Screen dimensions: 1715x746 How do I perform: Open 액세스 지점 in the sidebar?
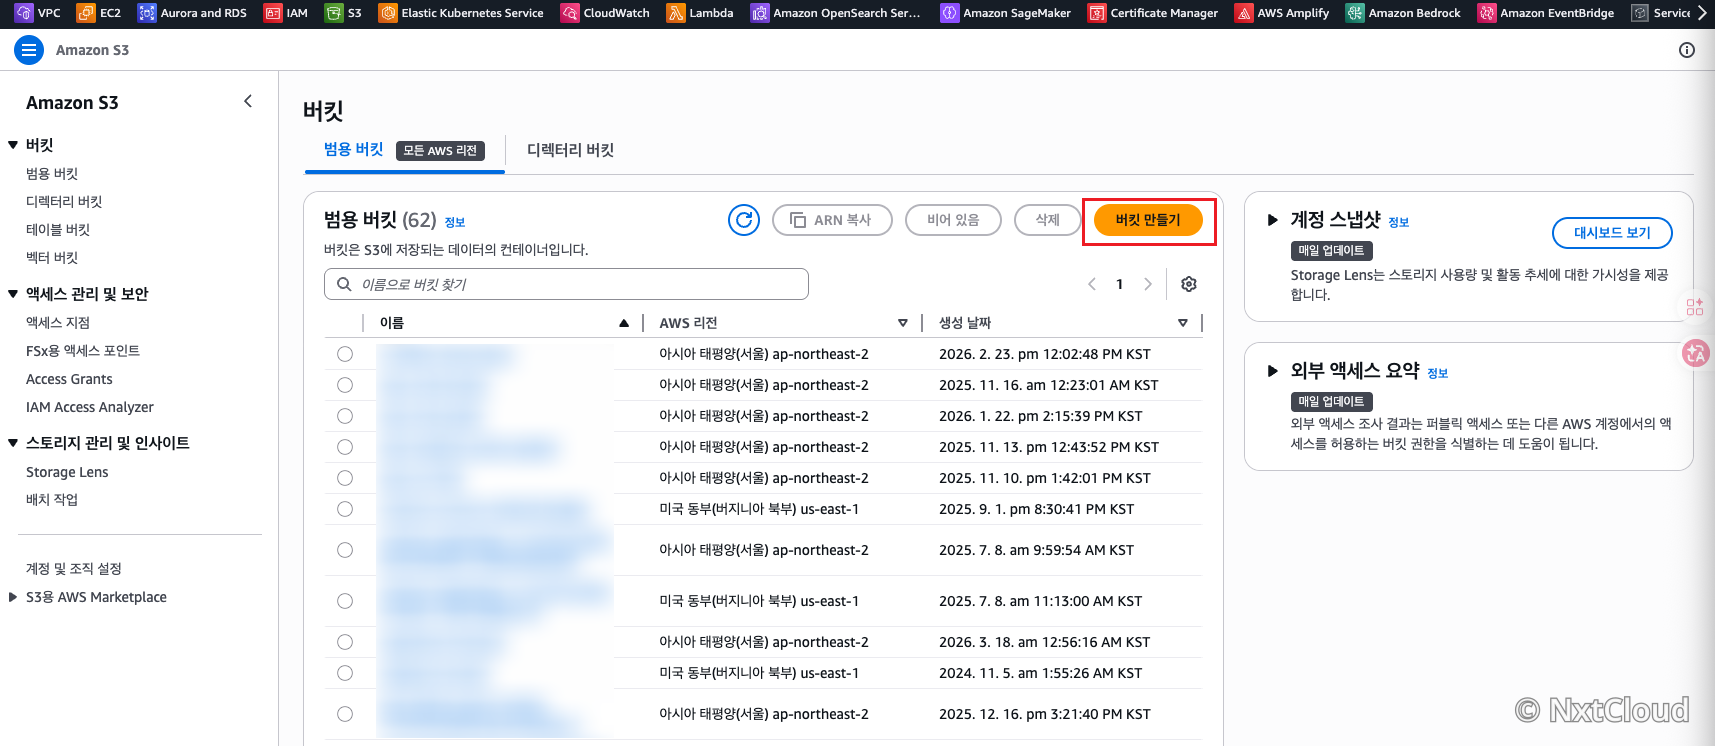pos(58,323)
